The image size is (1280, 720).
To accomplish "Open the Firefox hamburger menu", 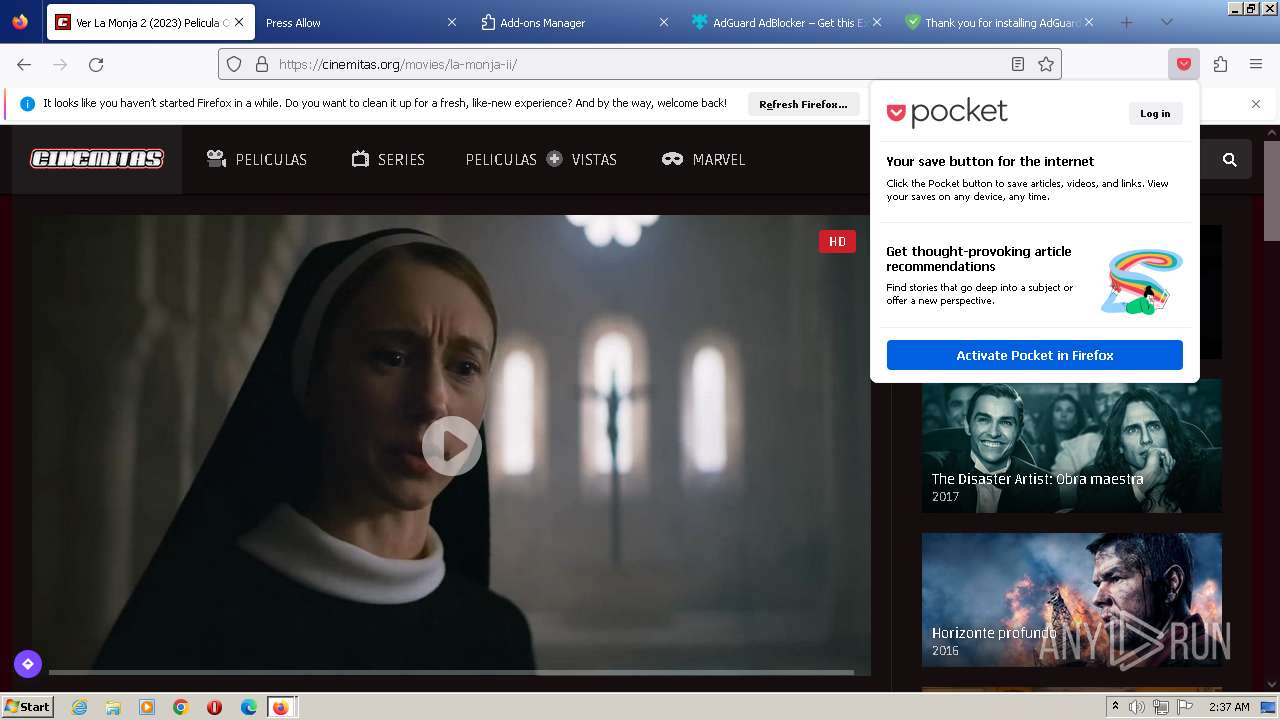I will click(x=1256, y=64).
